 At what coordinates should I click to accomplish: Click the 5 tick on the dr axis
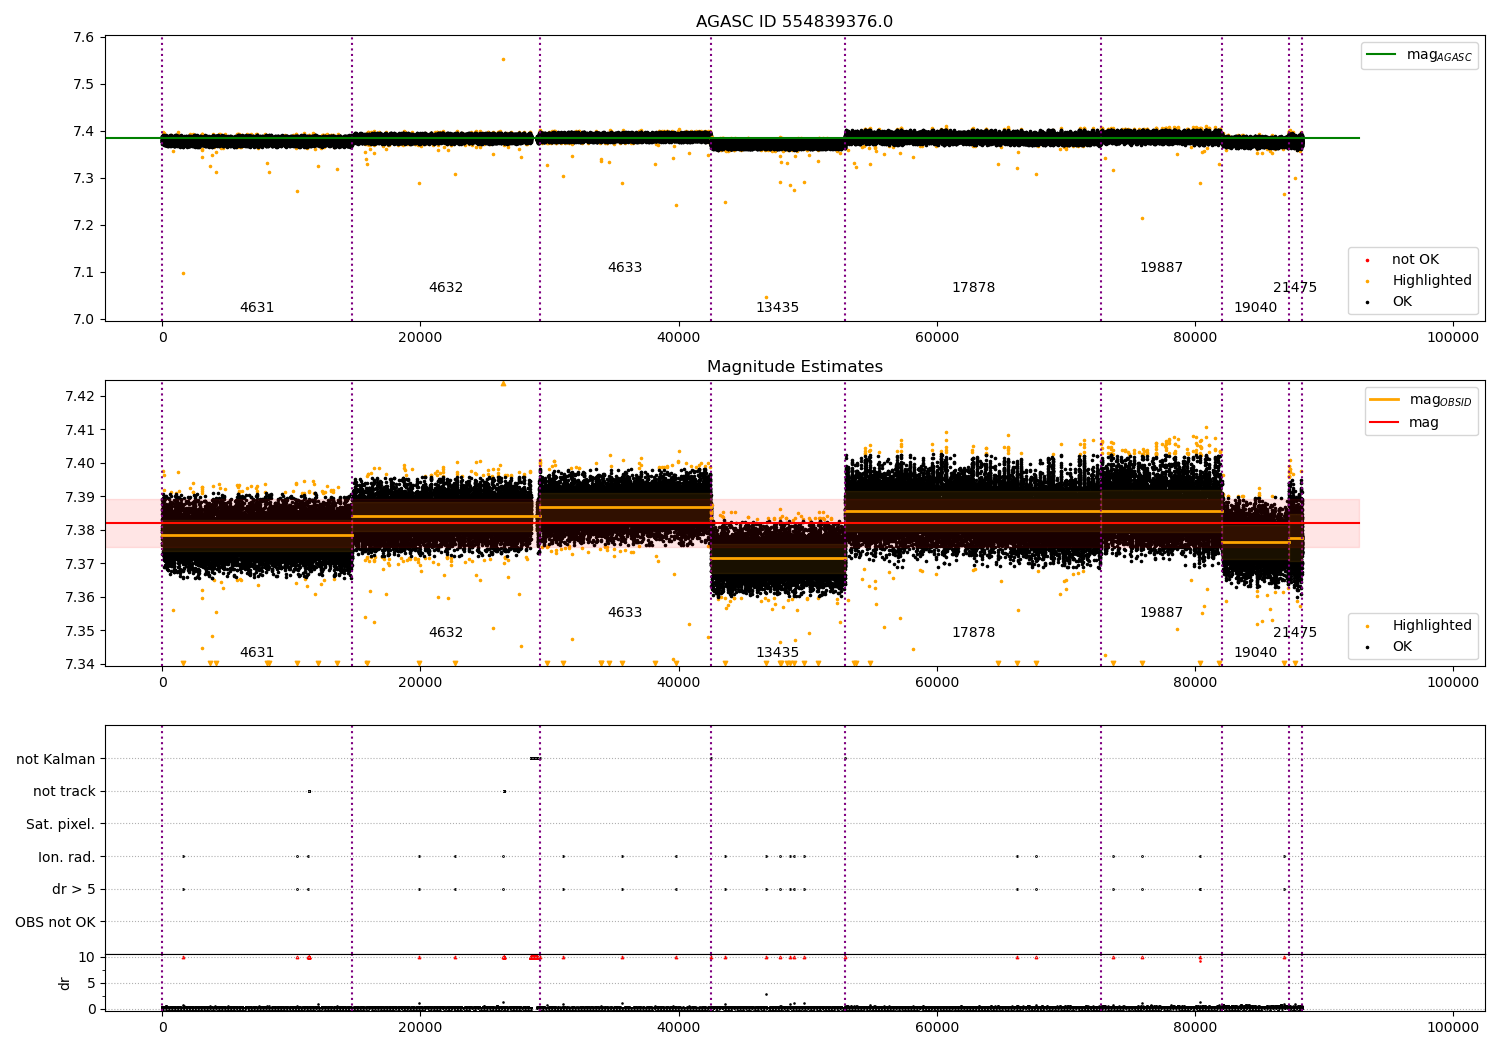tap(91, 984)
